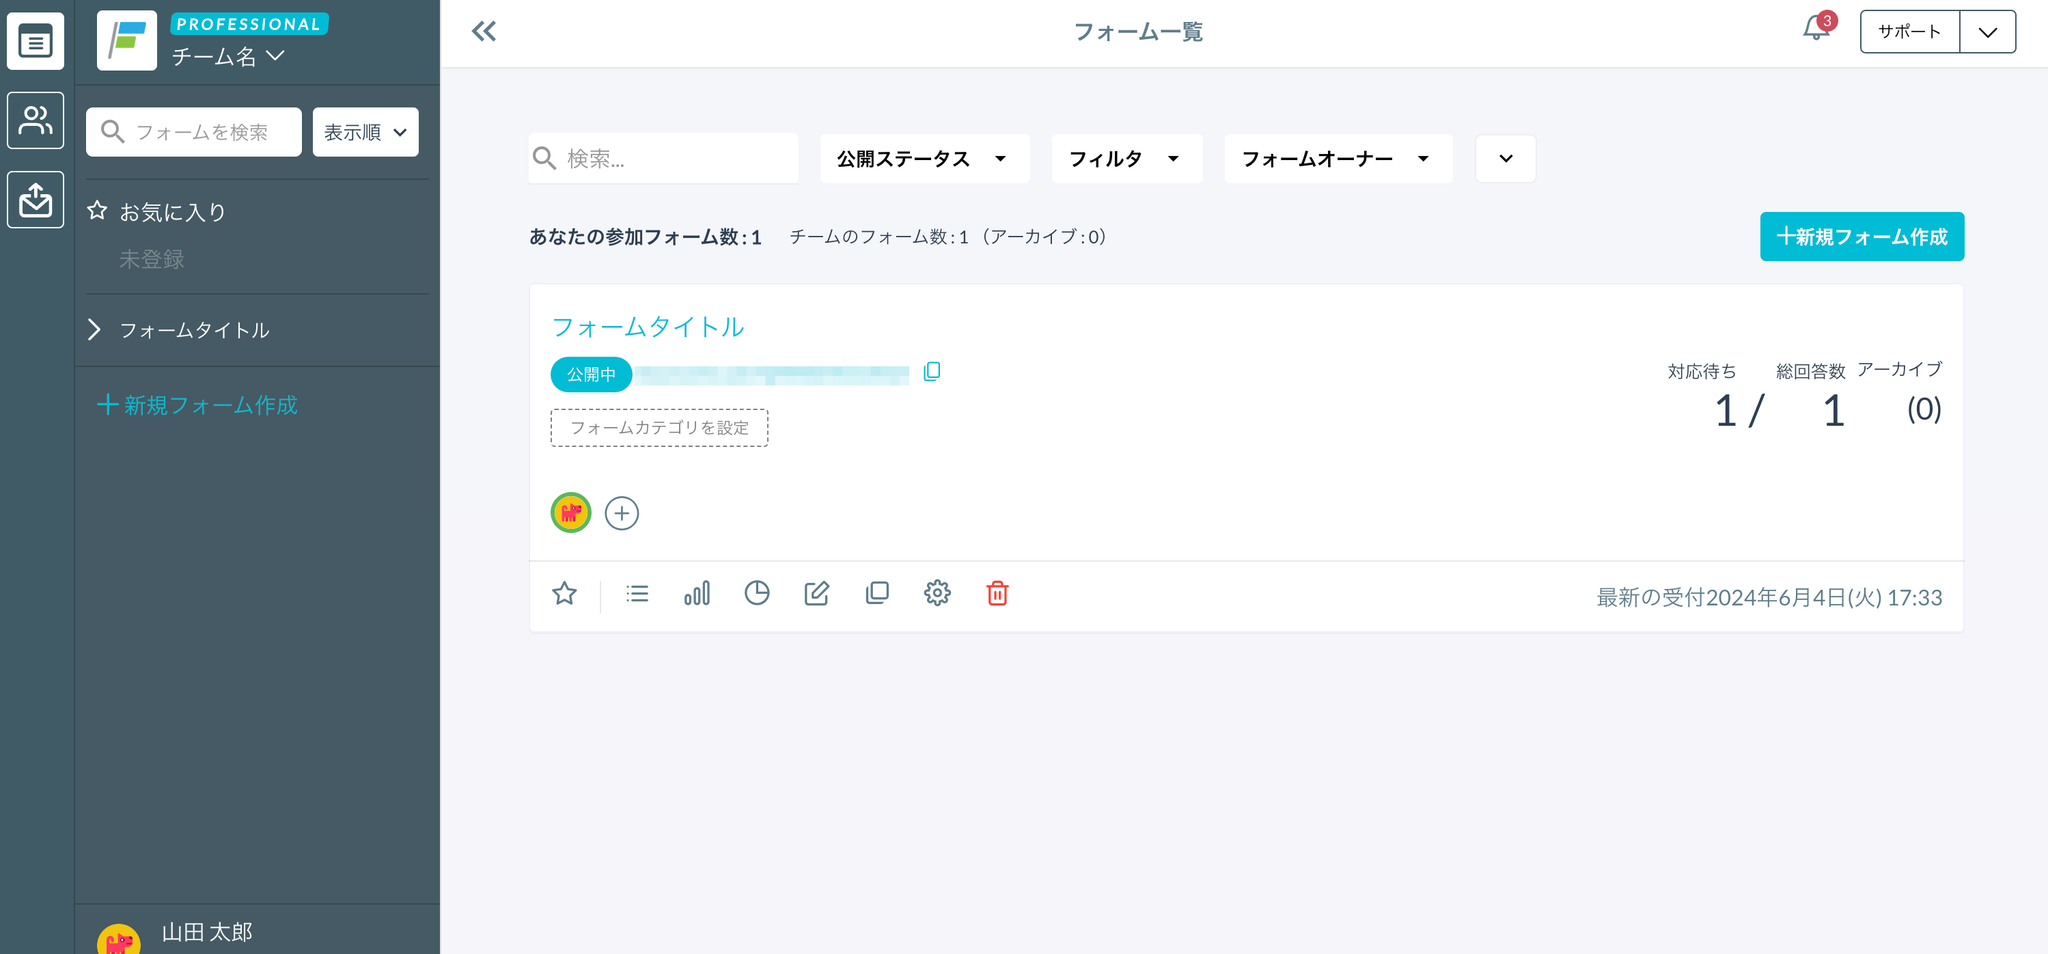Click the sidebar フォームを検索 field

pos(194,132)
